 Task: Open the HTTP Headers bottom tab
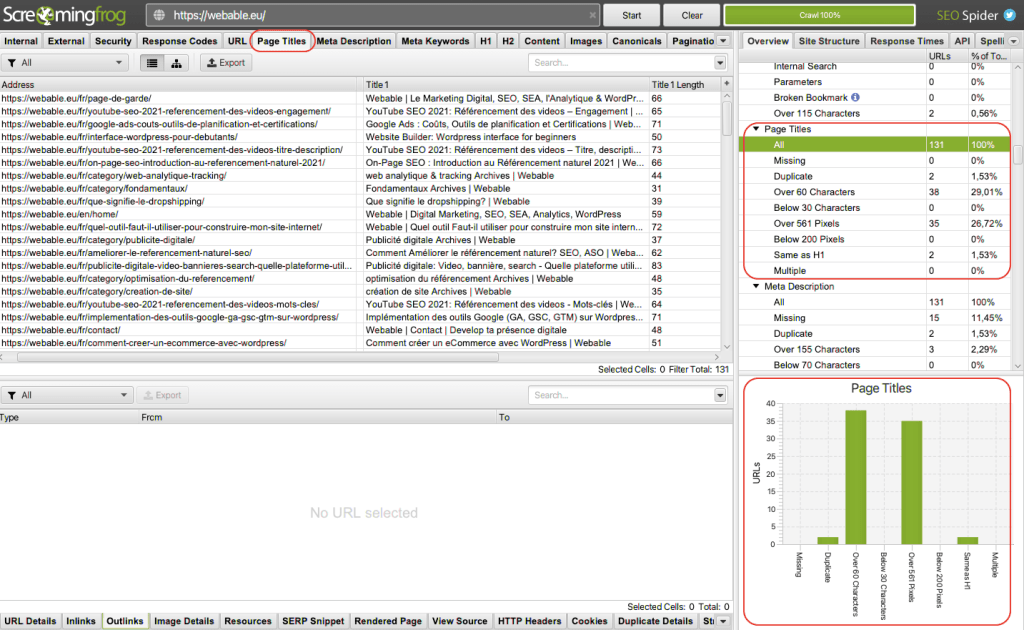click(529, 621)
